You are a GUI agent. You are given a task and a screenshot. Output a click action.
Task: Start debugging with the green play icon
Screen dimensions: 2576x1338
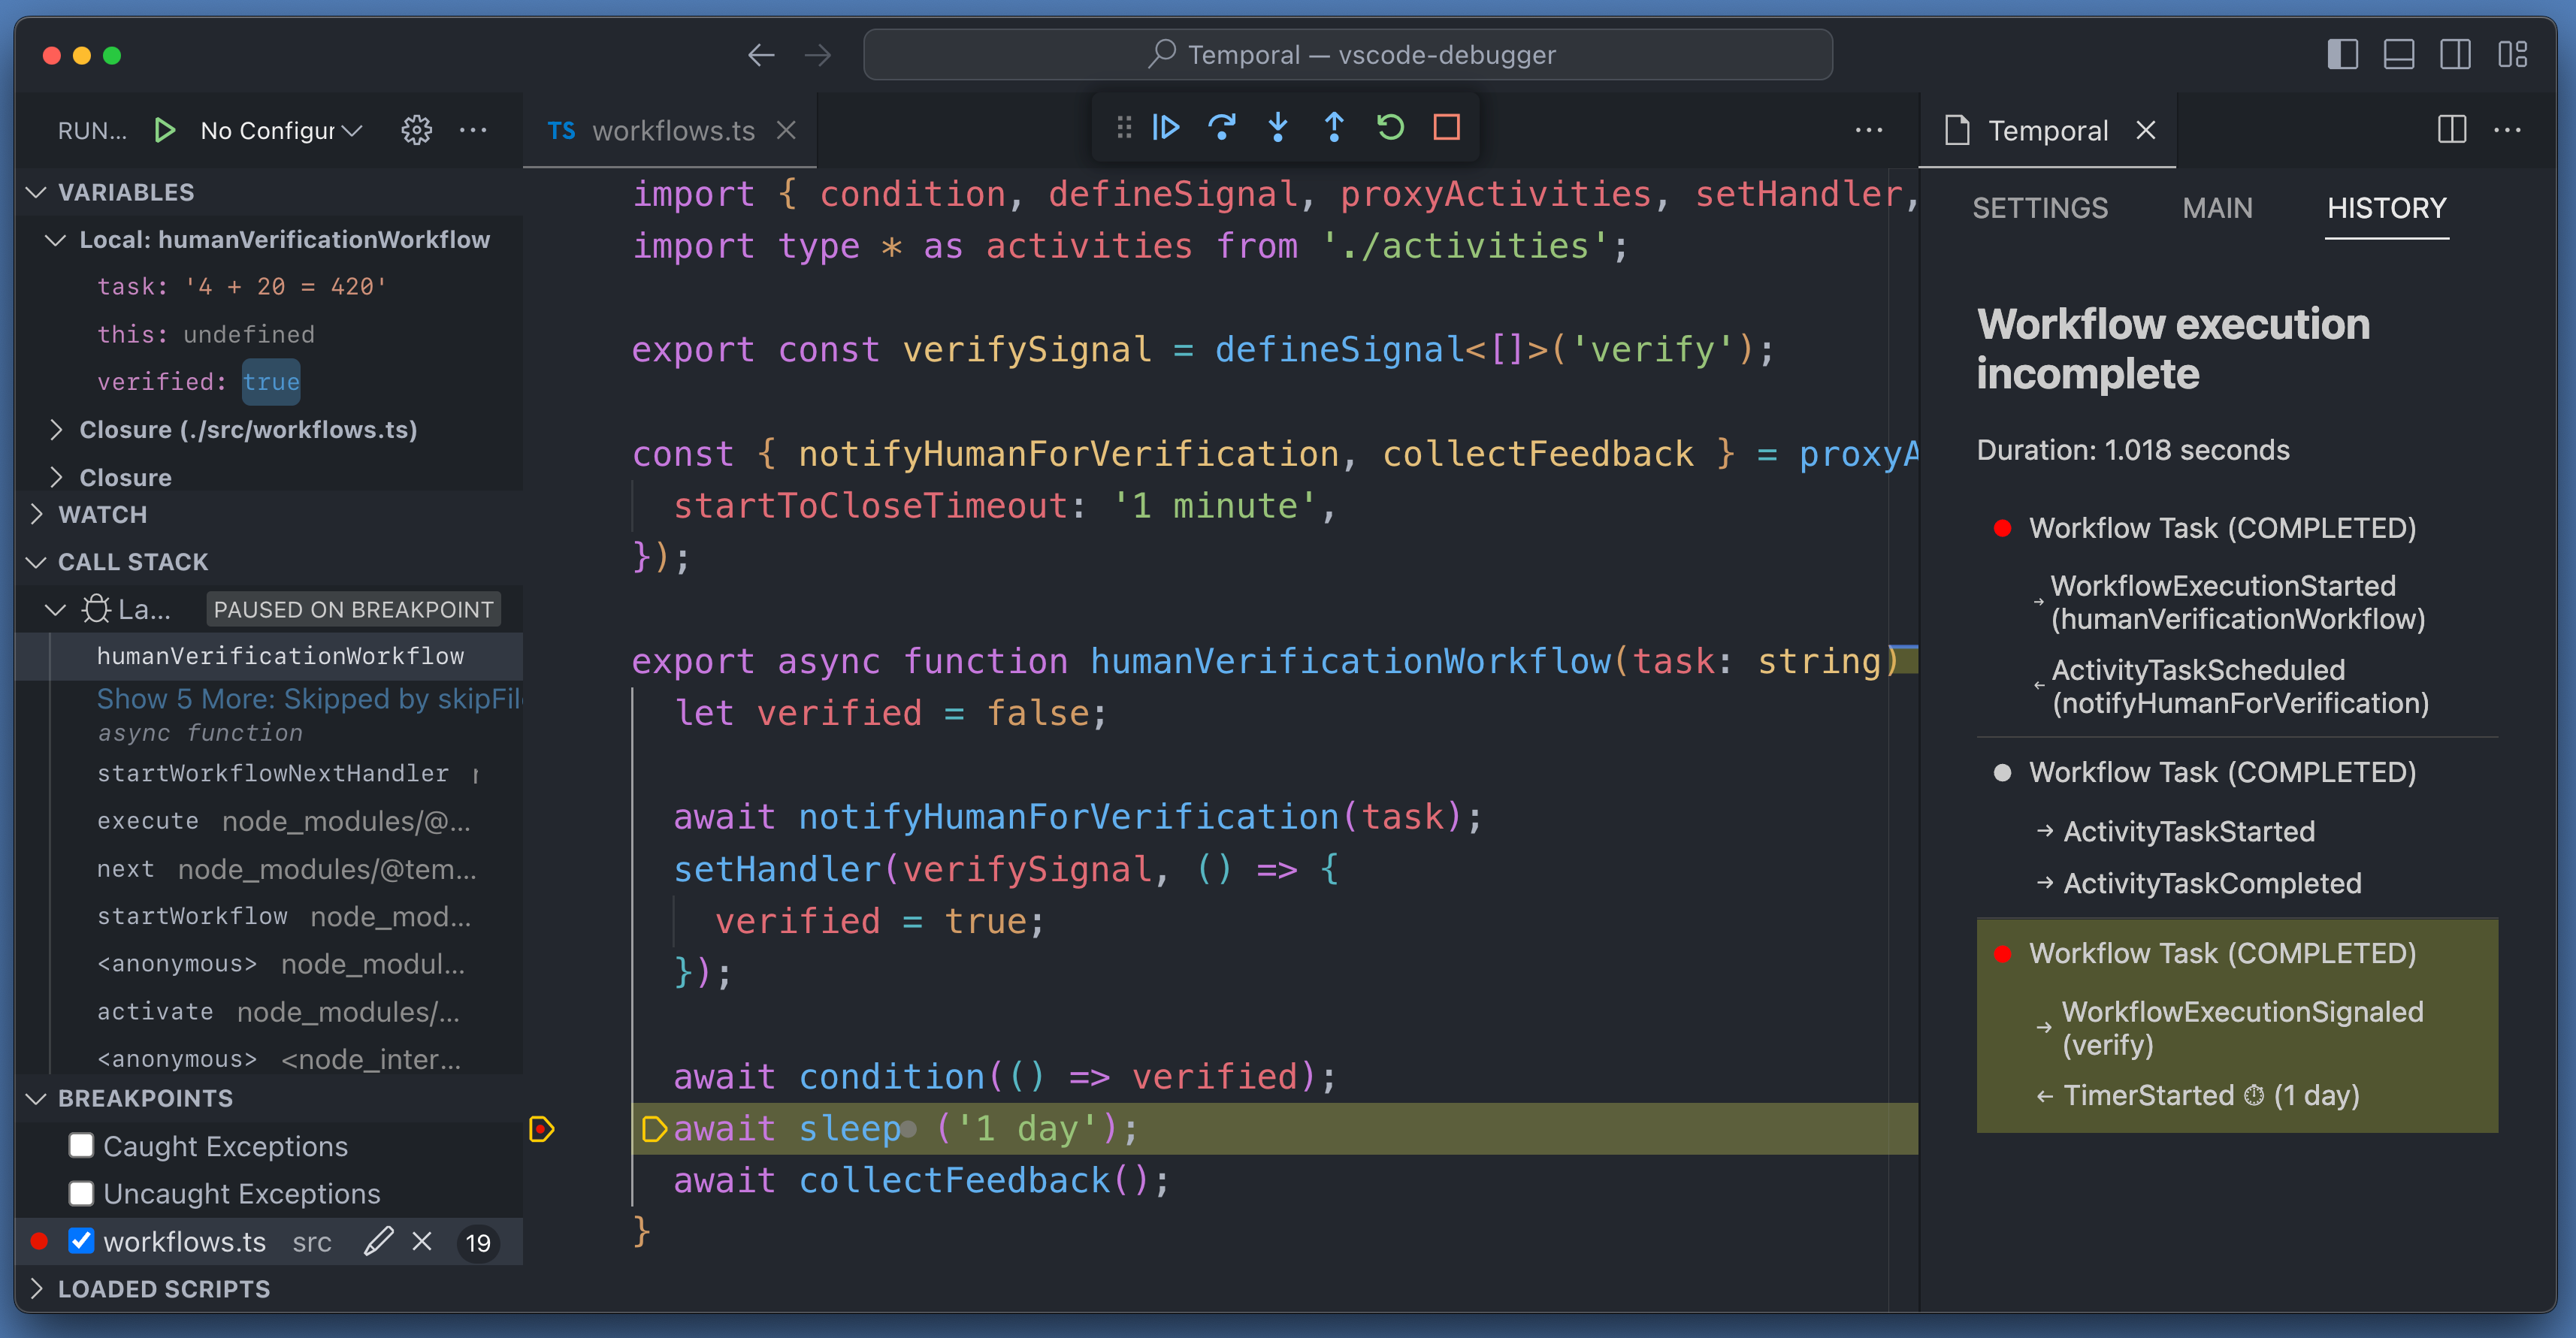165,130
